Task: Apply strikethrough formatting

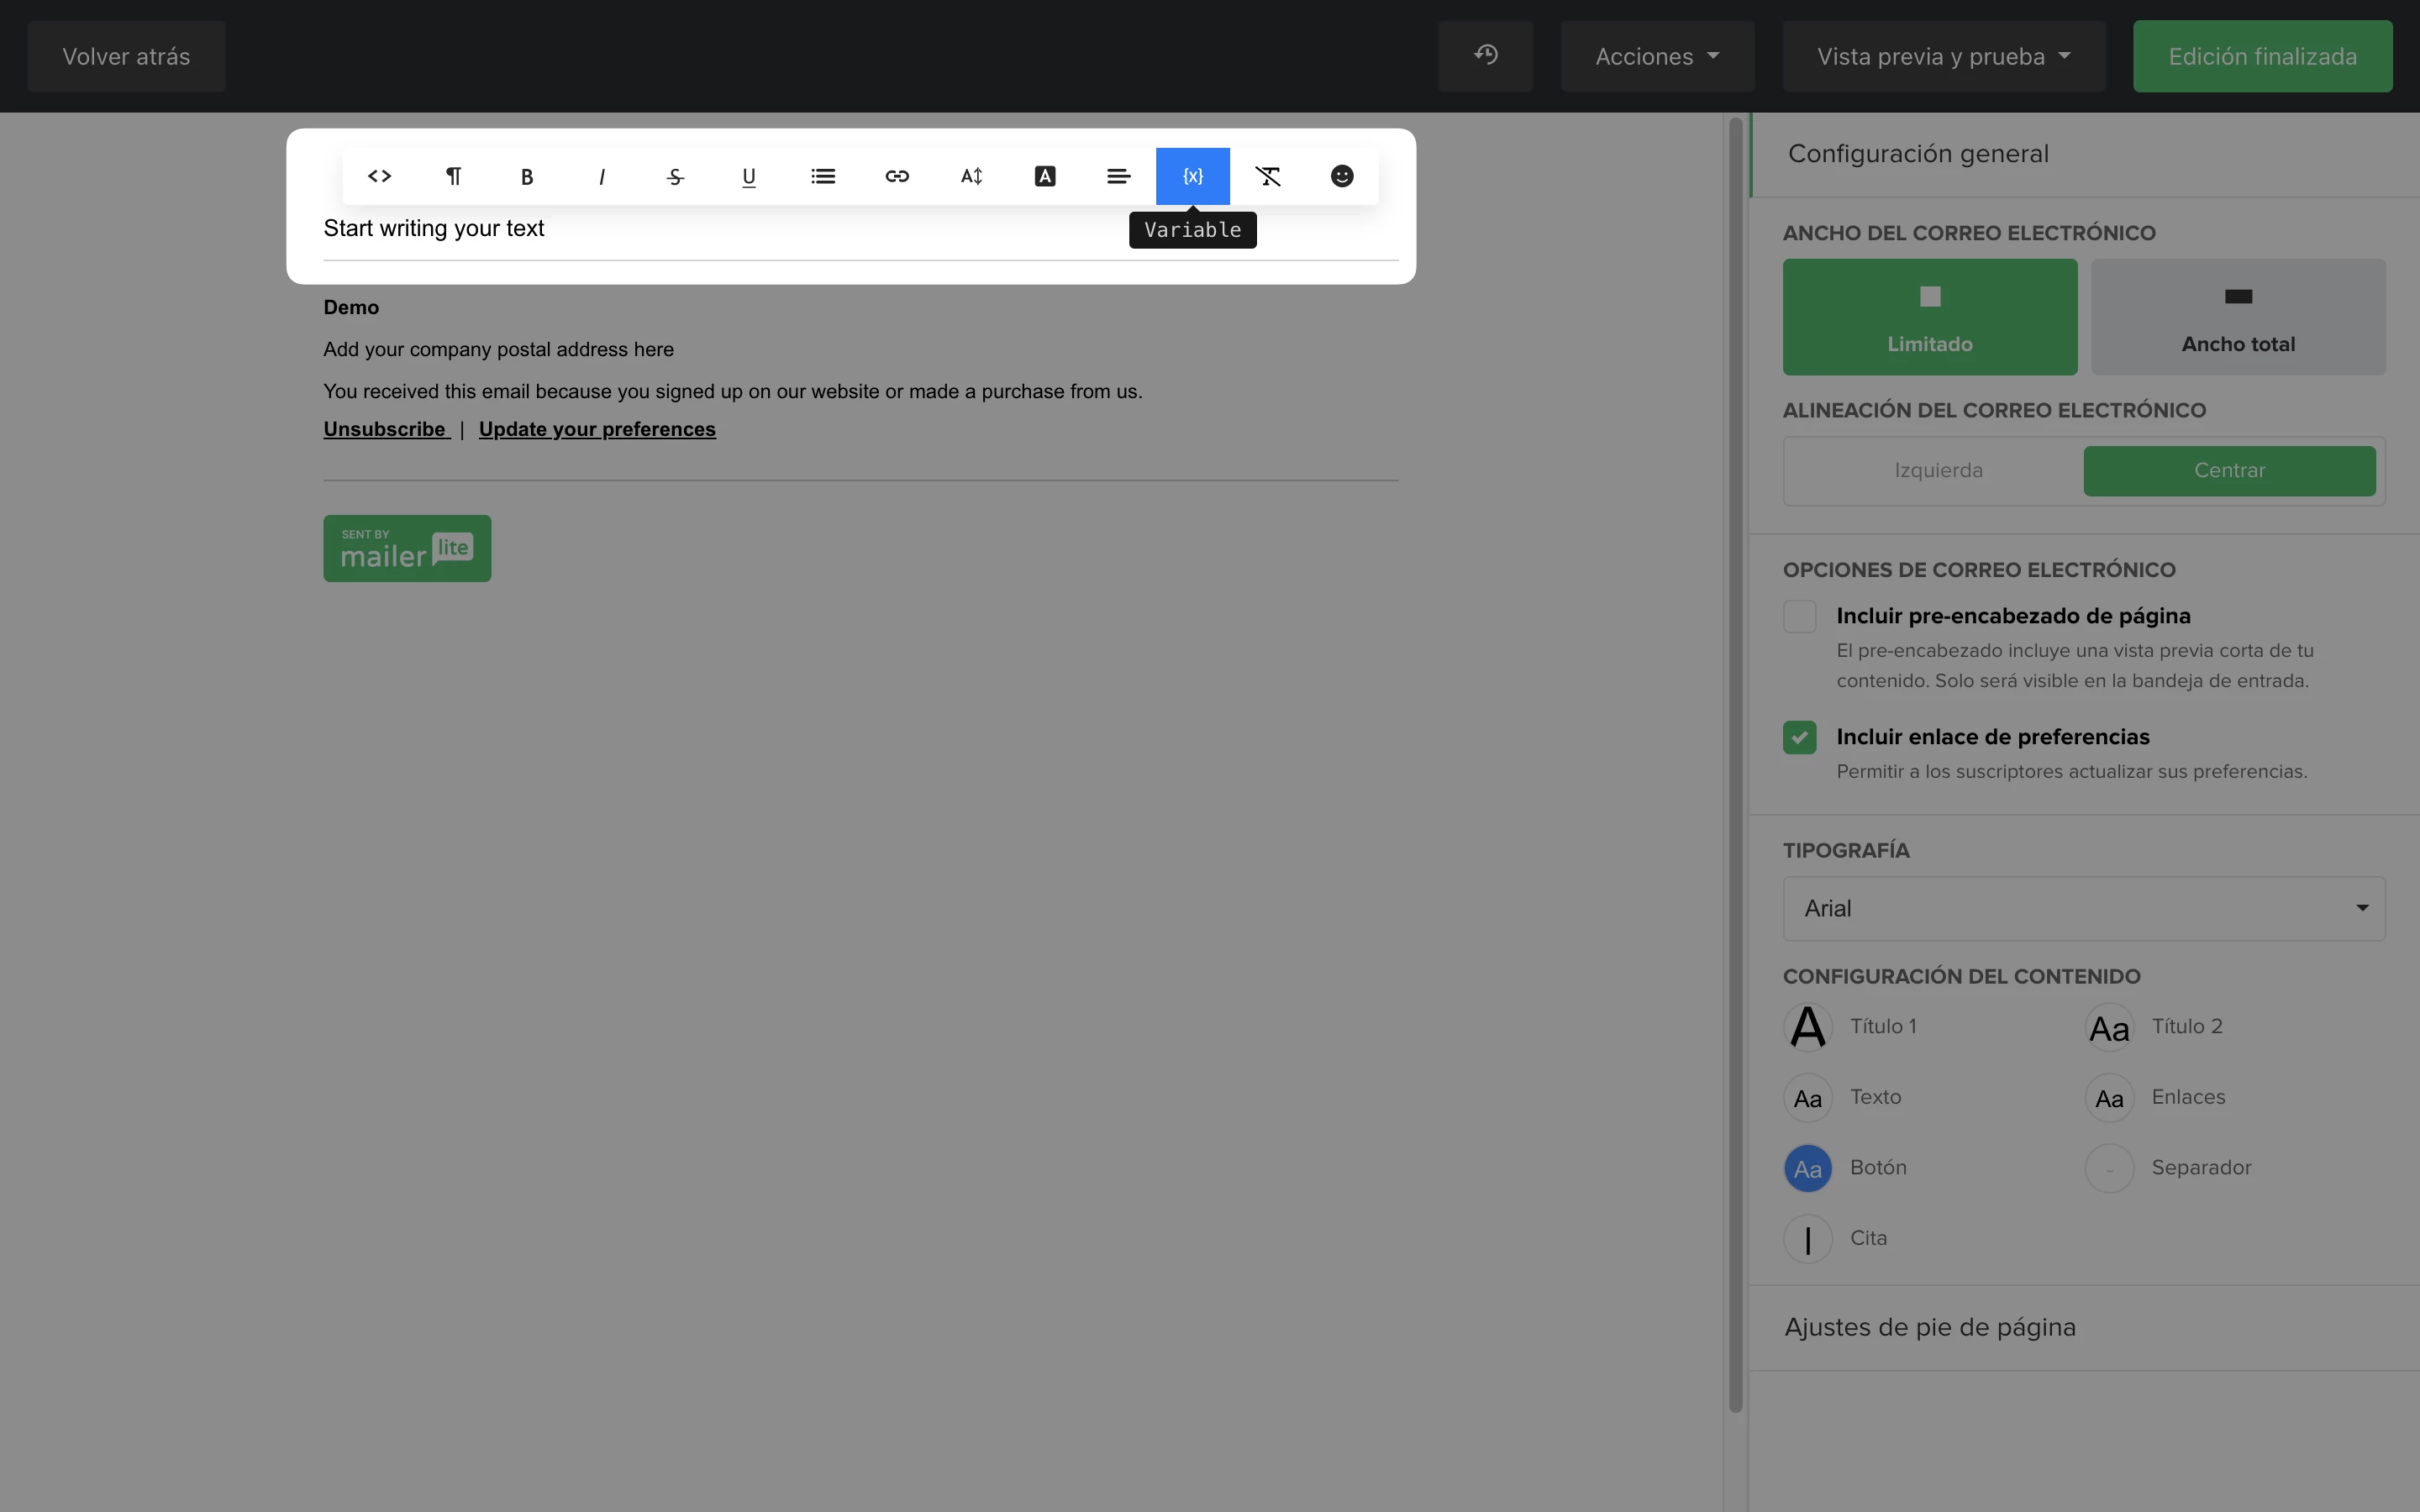Action: click(675, 176)
